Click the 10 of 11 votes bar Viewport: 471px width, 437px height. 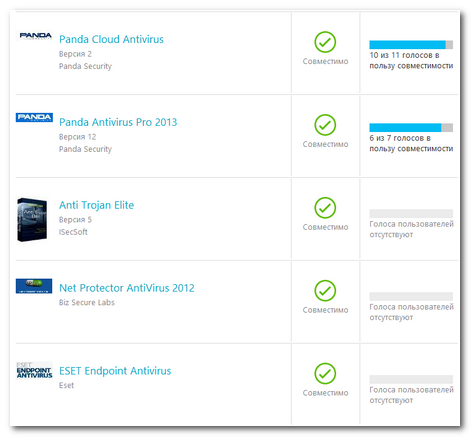(x=411, y=45)
